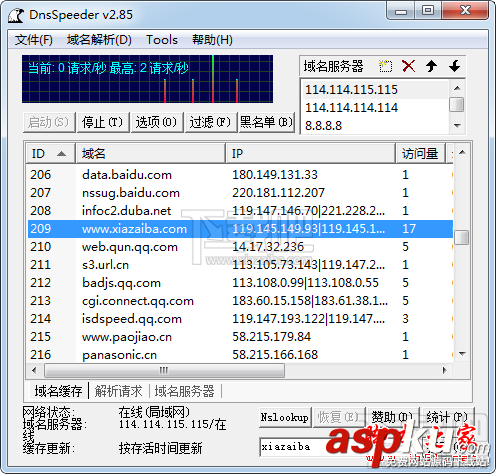Viewport: 496px width, 474px height.
Task: Open the 文件(F) menu
Action: click(33, 40)
